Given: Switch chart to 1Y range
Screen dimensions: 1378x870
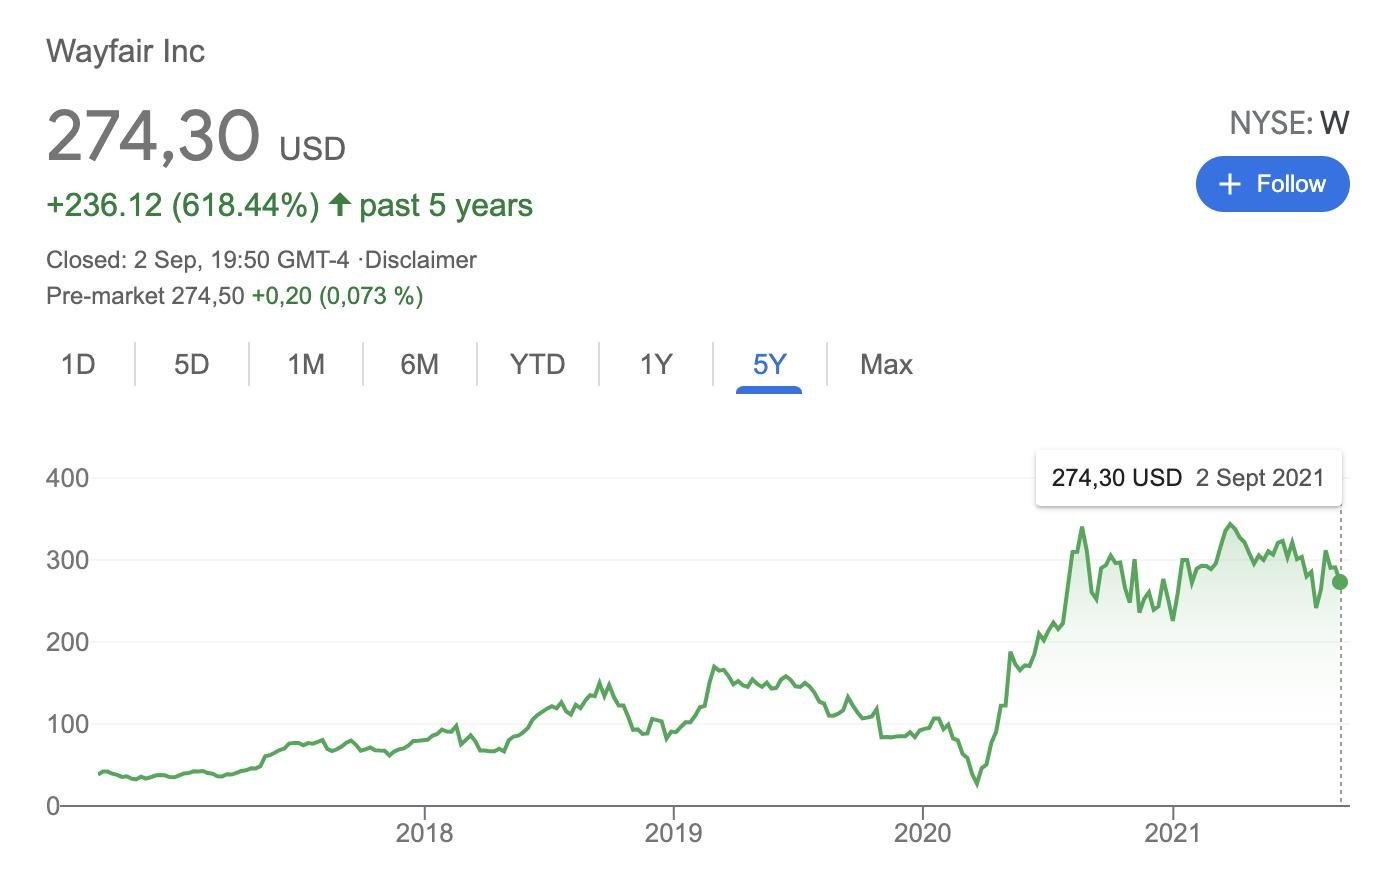Looking at the screenshot, I should tap(655, 364).
